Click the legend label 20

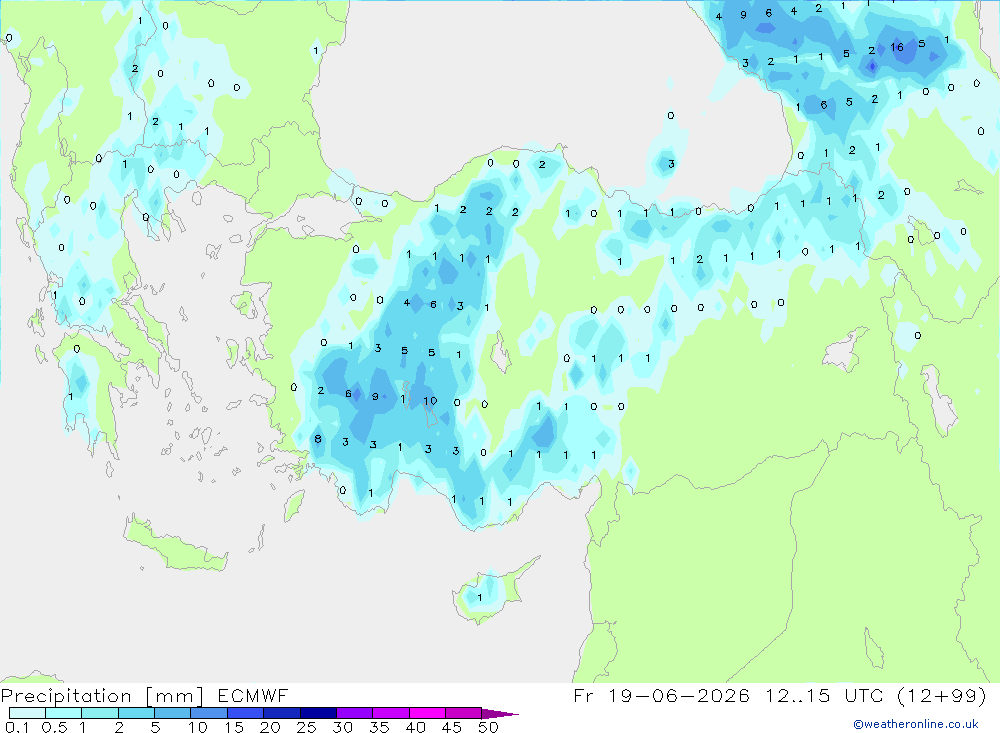tap(270, 727)
